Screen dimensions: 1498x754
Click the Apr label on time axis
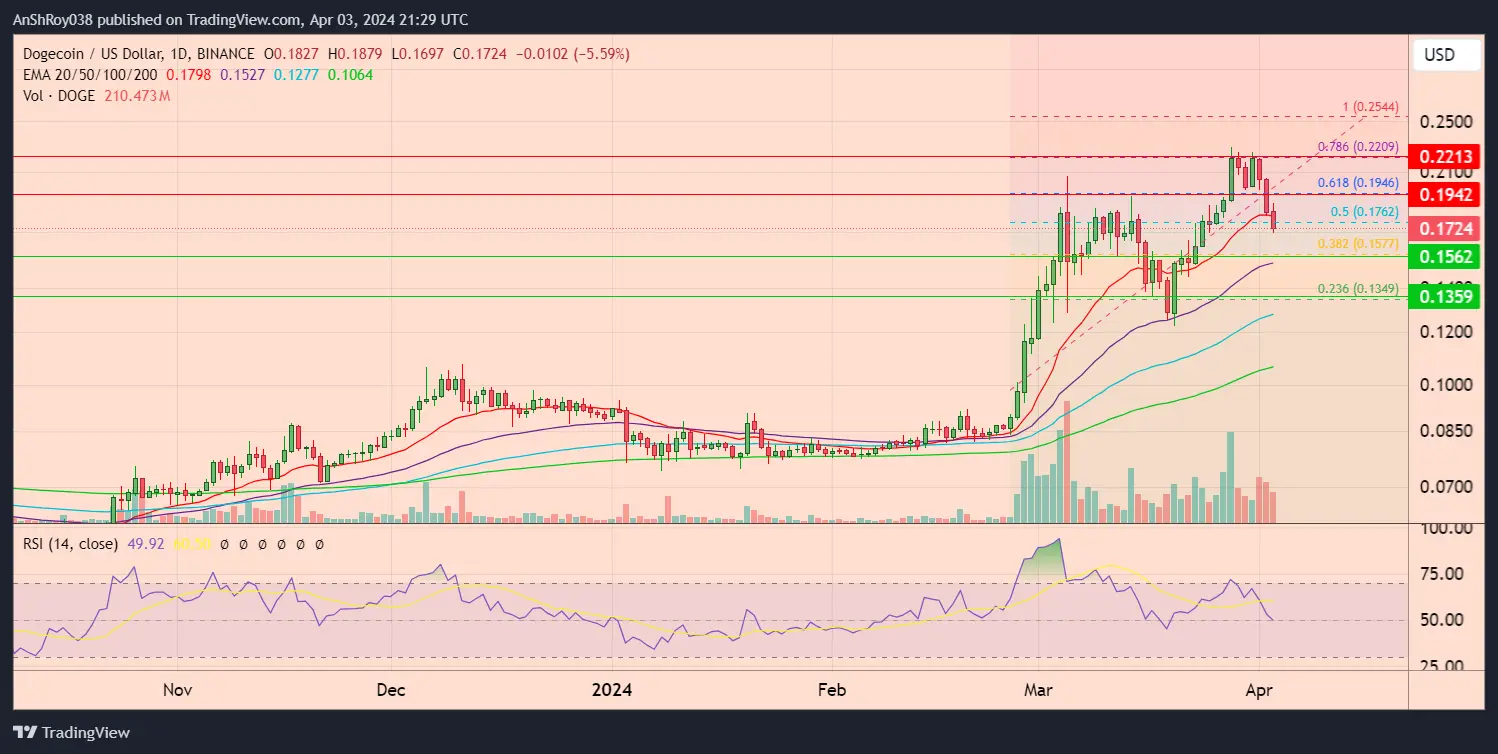click(x=1260, y=690)
